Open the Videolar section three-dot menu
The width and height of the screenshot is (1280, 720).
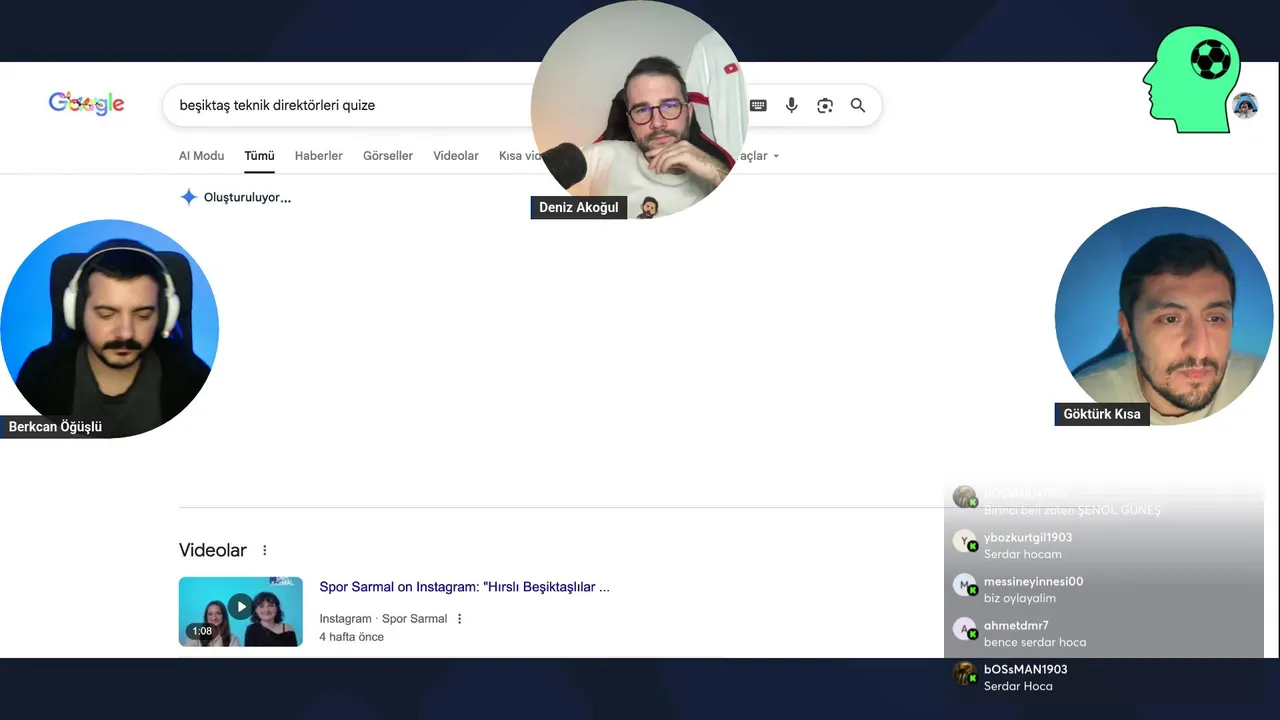point(265,550)
